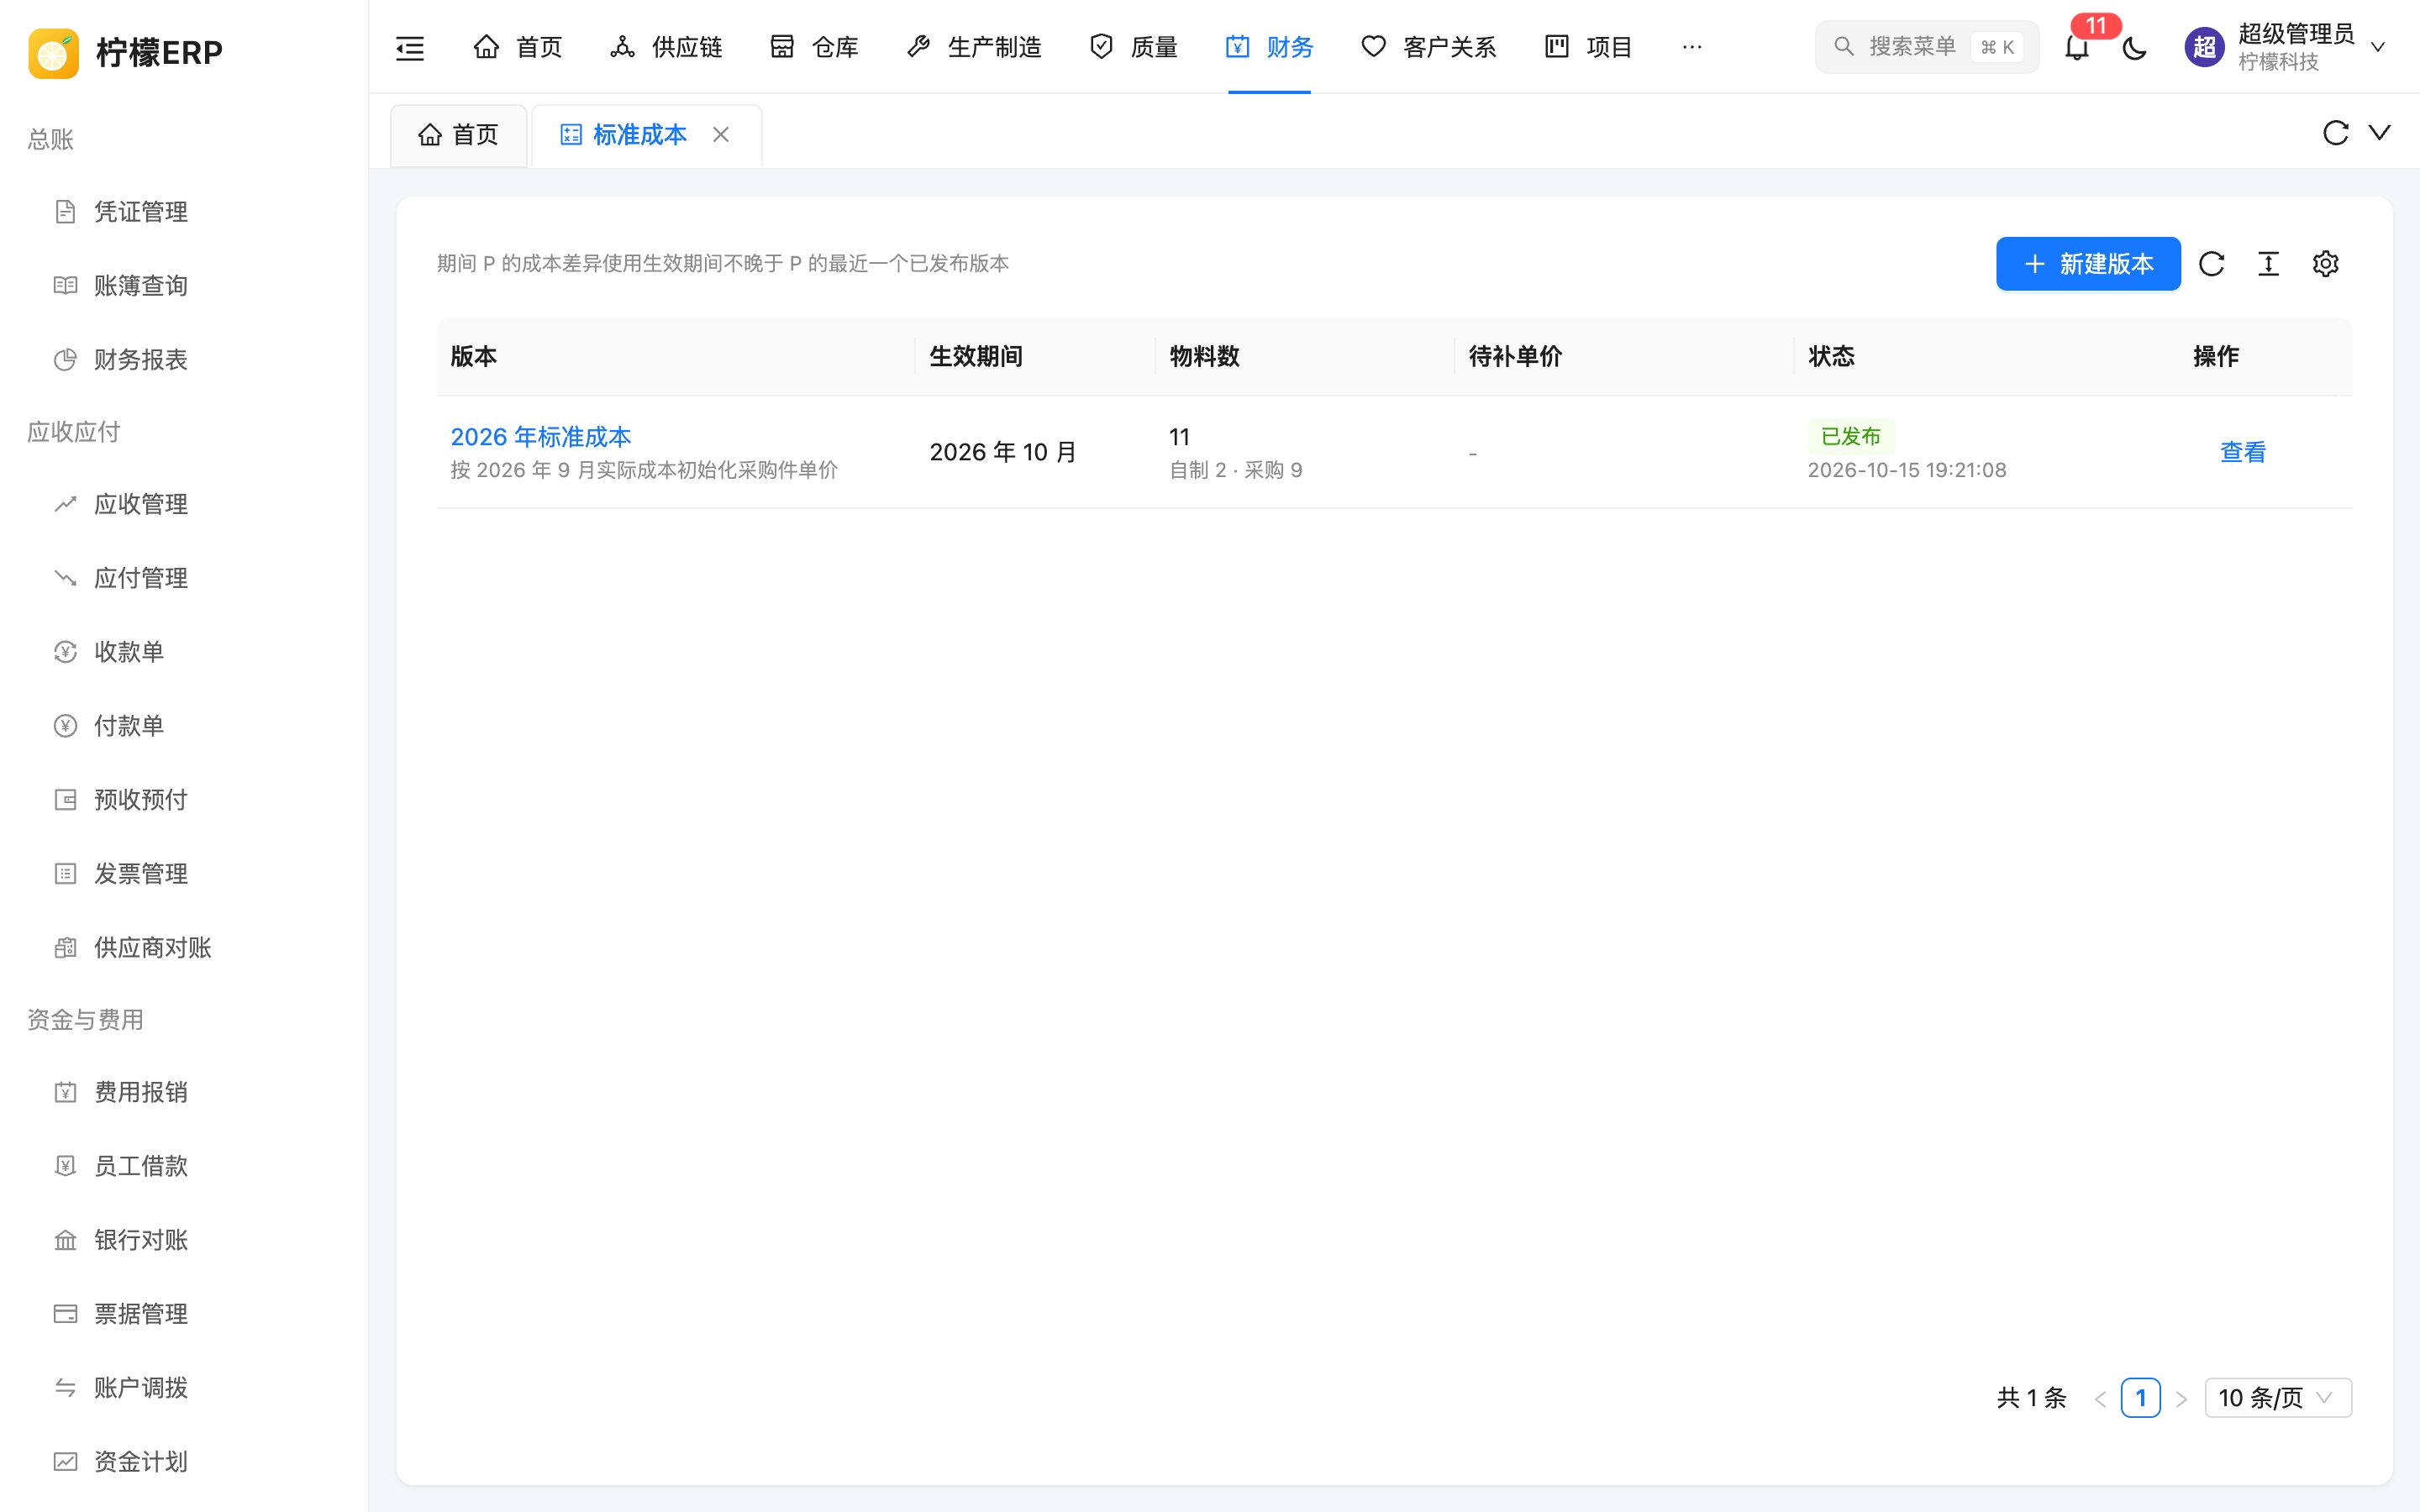Expand the tab actions dropdown chevron

(2380, 133)
